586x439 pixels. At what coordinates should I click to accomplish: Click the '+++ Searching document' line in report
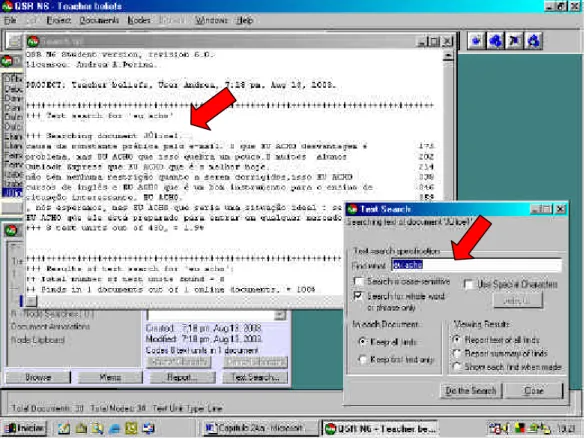(x=104, y=136)
